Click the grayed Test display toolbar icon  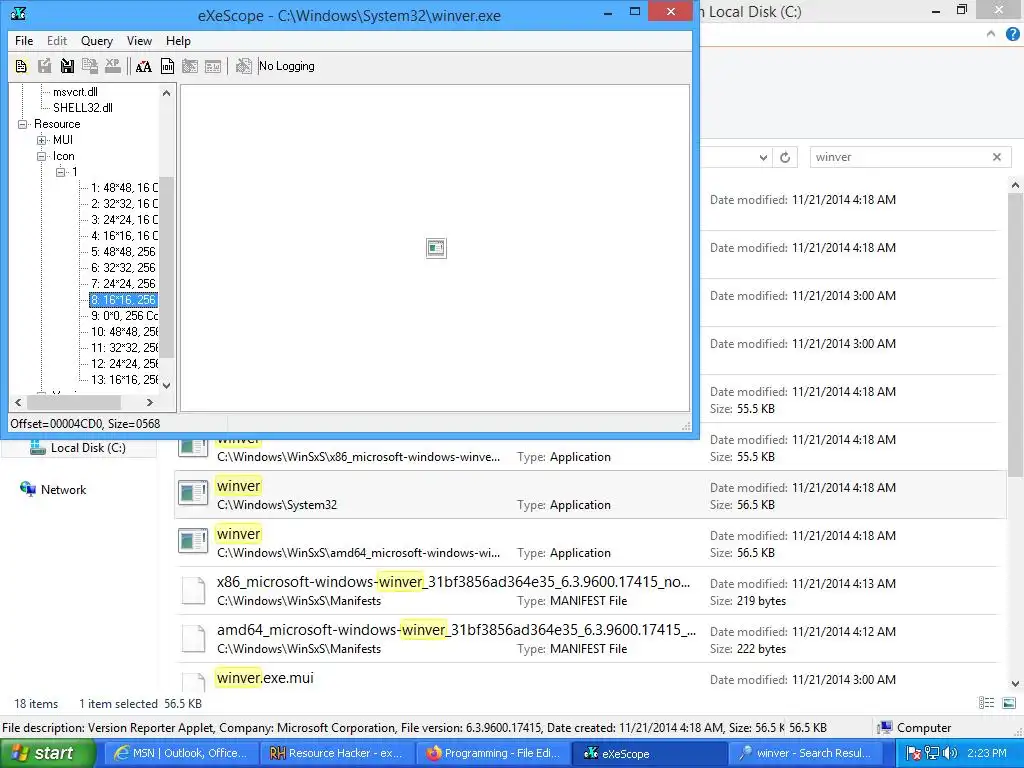tap(213, 66)
